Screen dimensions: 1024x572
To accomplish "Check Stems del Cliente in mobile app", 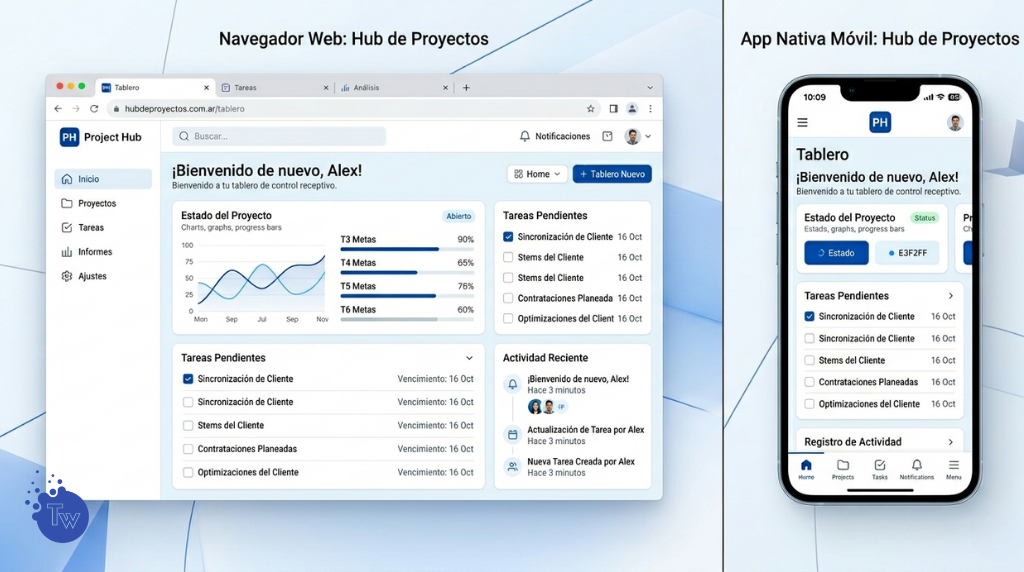I will (809, 360).
